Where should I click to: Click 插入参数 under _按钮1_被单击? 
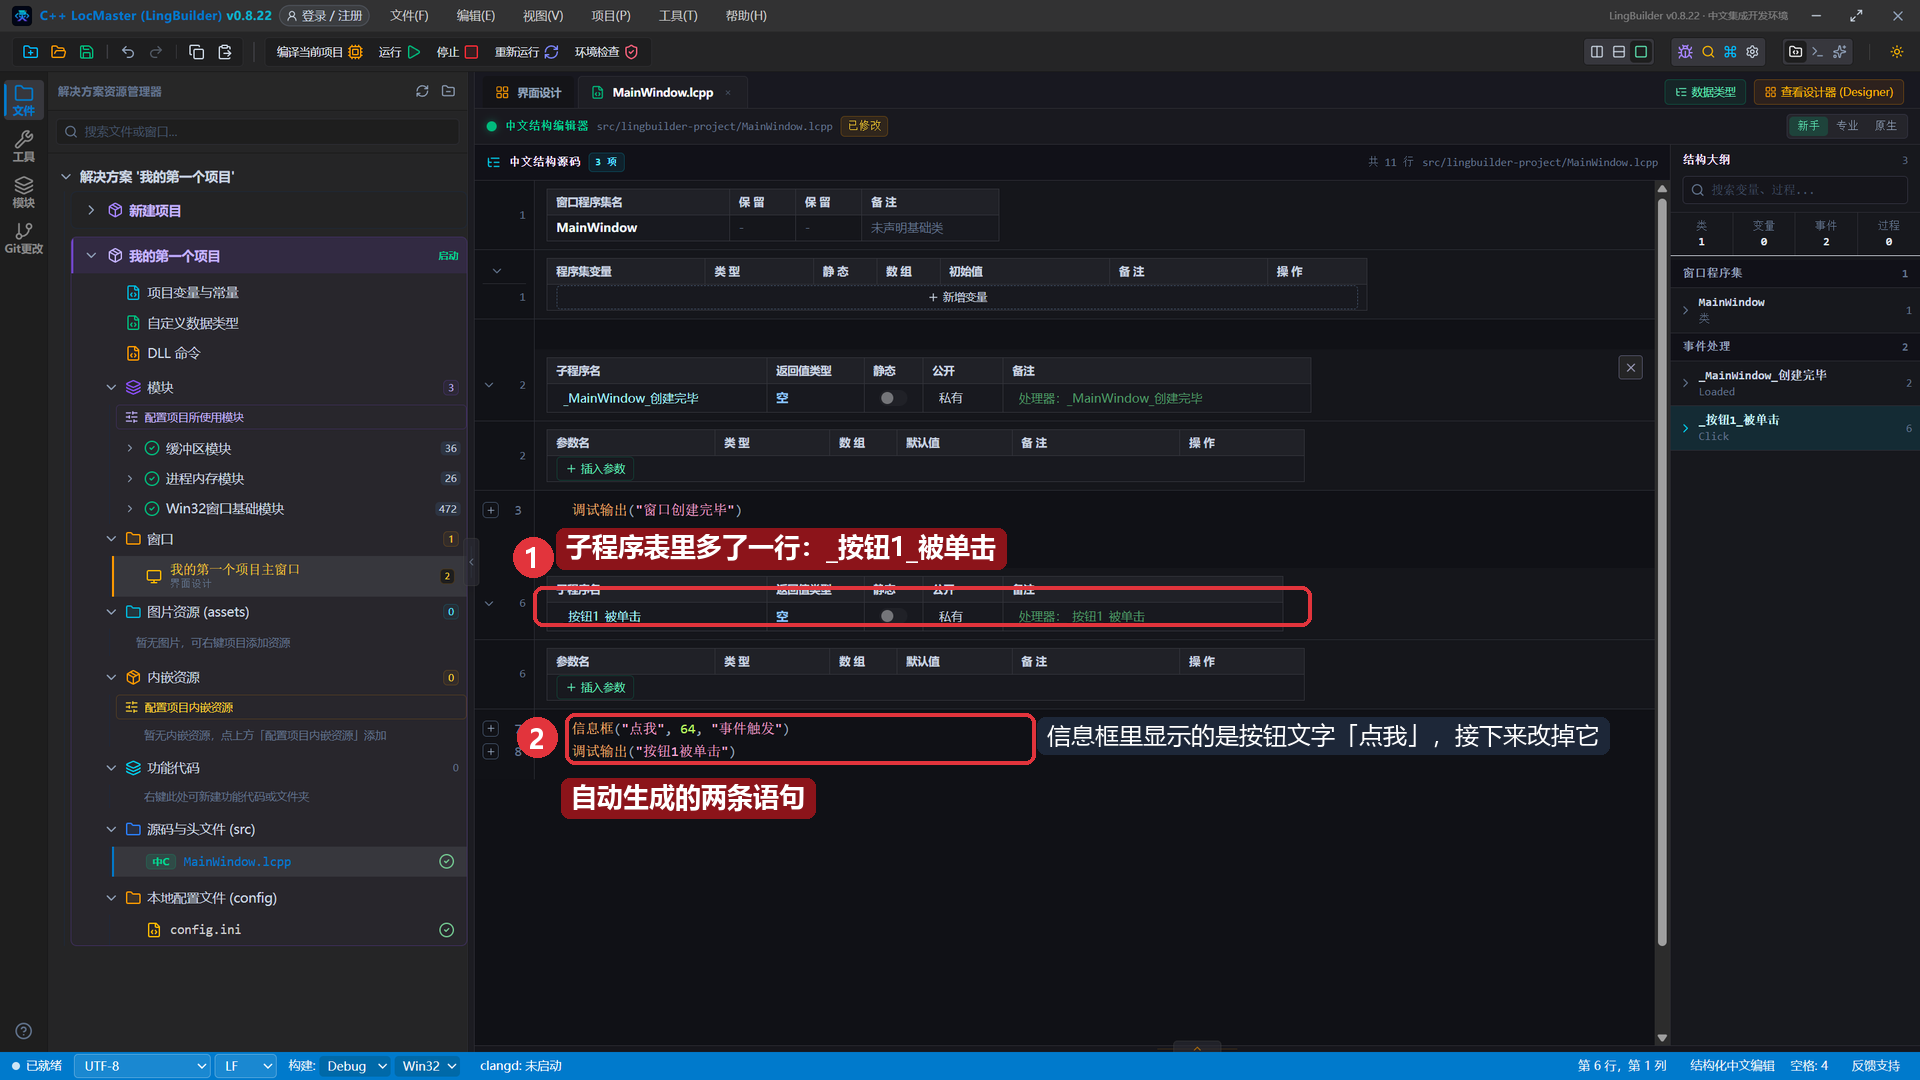coord(596,688)
